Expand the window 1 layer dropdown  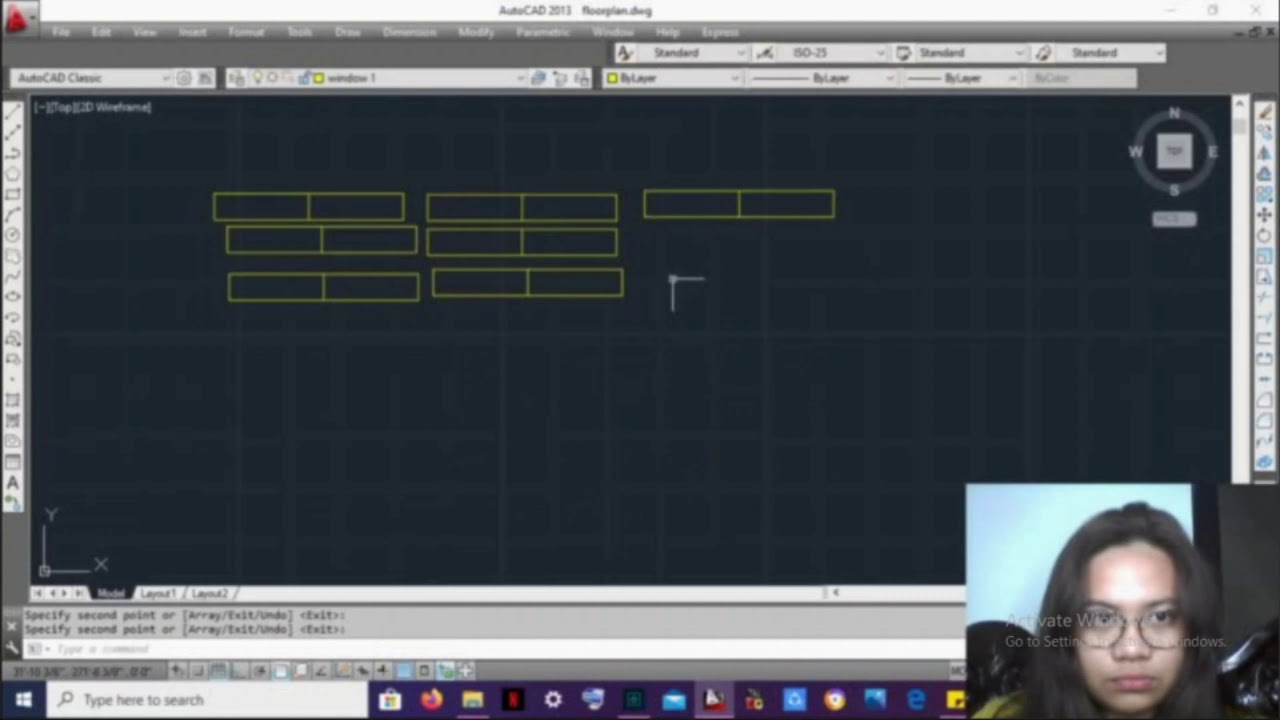coord(520,78)
